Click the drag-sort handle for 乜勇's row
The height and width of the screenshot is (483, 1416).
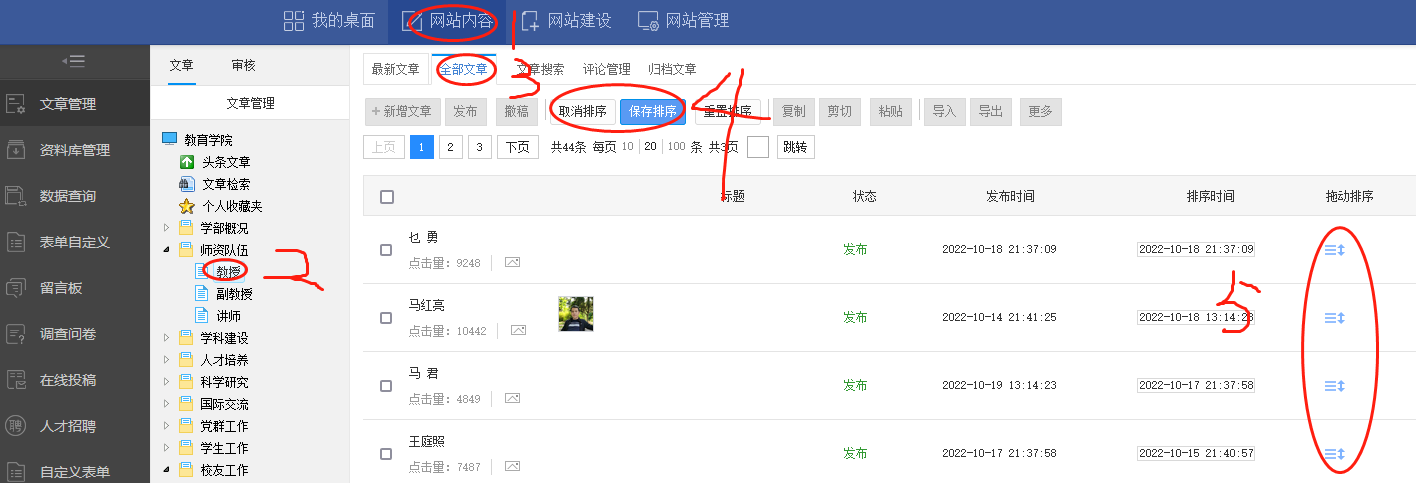(x=1334, y=250)
